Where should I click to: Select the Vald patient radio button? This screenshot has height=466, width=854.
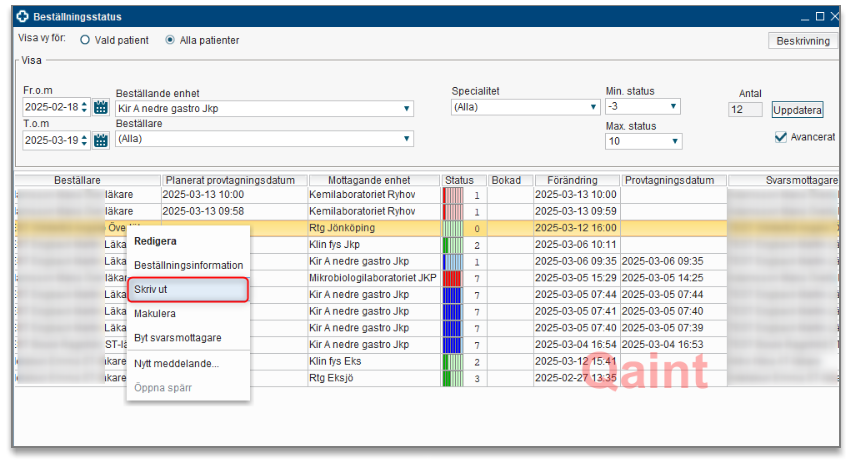point(85,41)
